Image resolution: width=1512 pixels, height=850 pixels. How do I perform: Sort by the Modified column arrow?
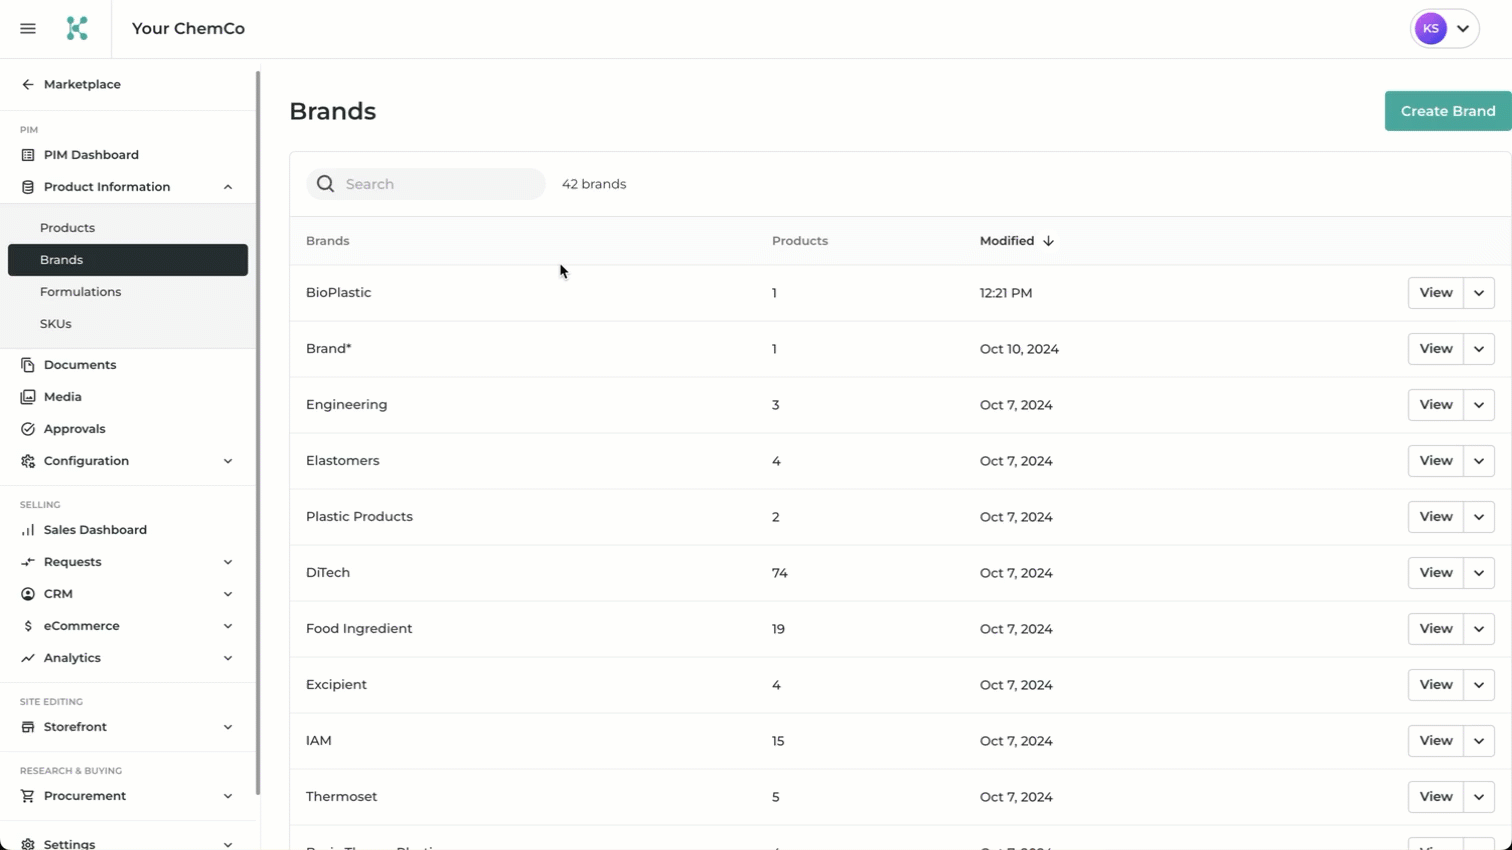(1048, 241)
